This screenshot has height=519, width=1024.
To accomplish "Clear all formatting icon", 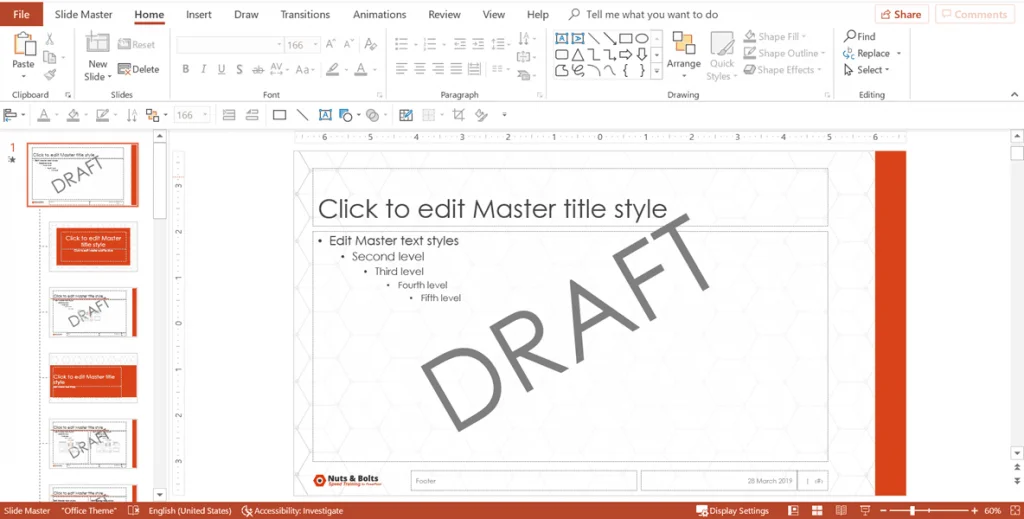I will click(x=371, y=44).
